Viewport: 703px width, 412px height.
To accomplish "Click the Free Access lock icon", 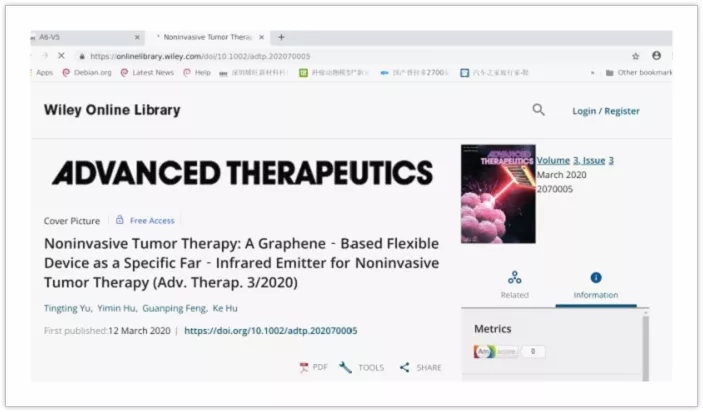I will point(120,220).
